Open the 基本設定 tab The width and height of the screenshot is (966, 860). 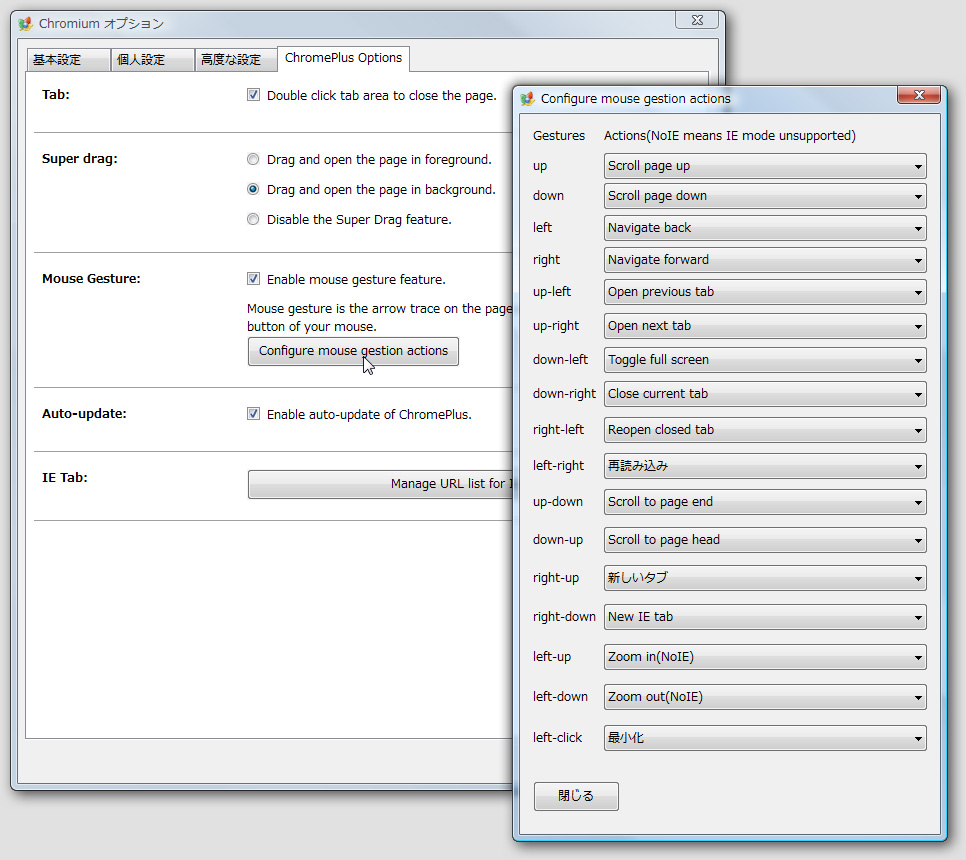(x=68, y=60)
